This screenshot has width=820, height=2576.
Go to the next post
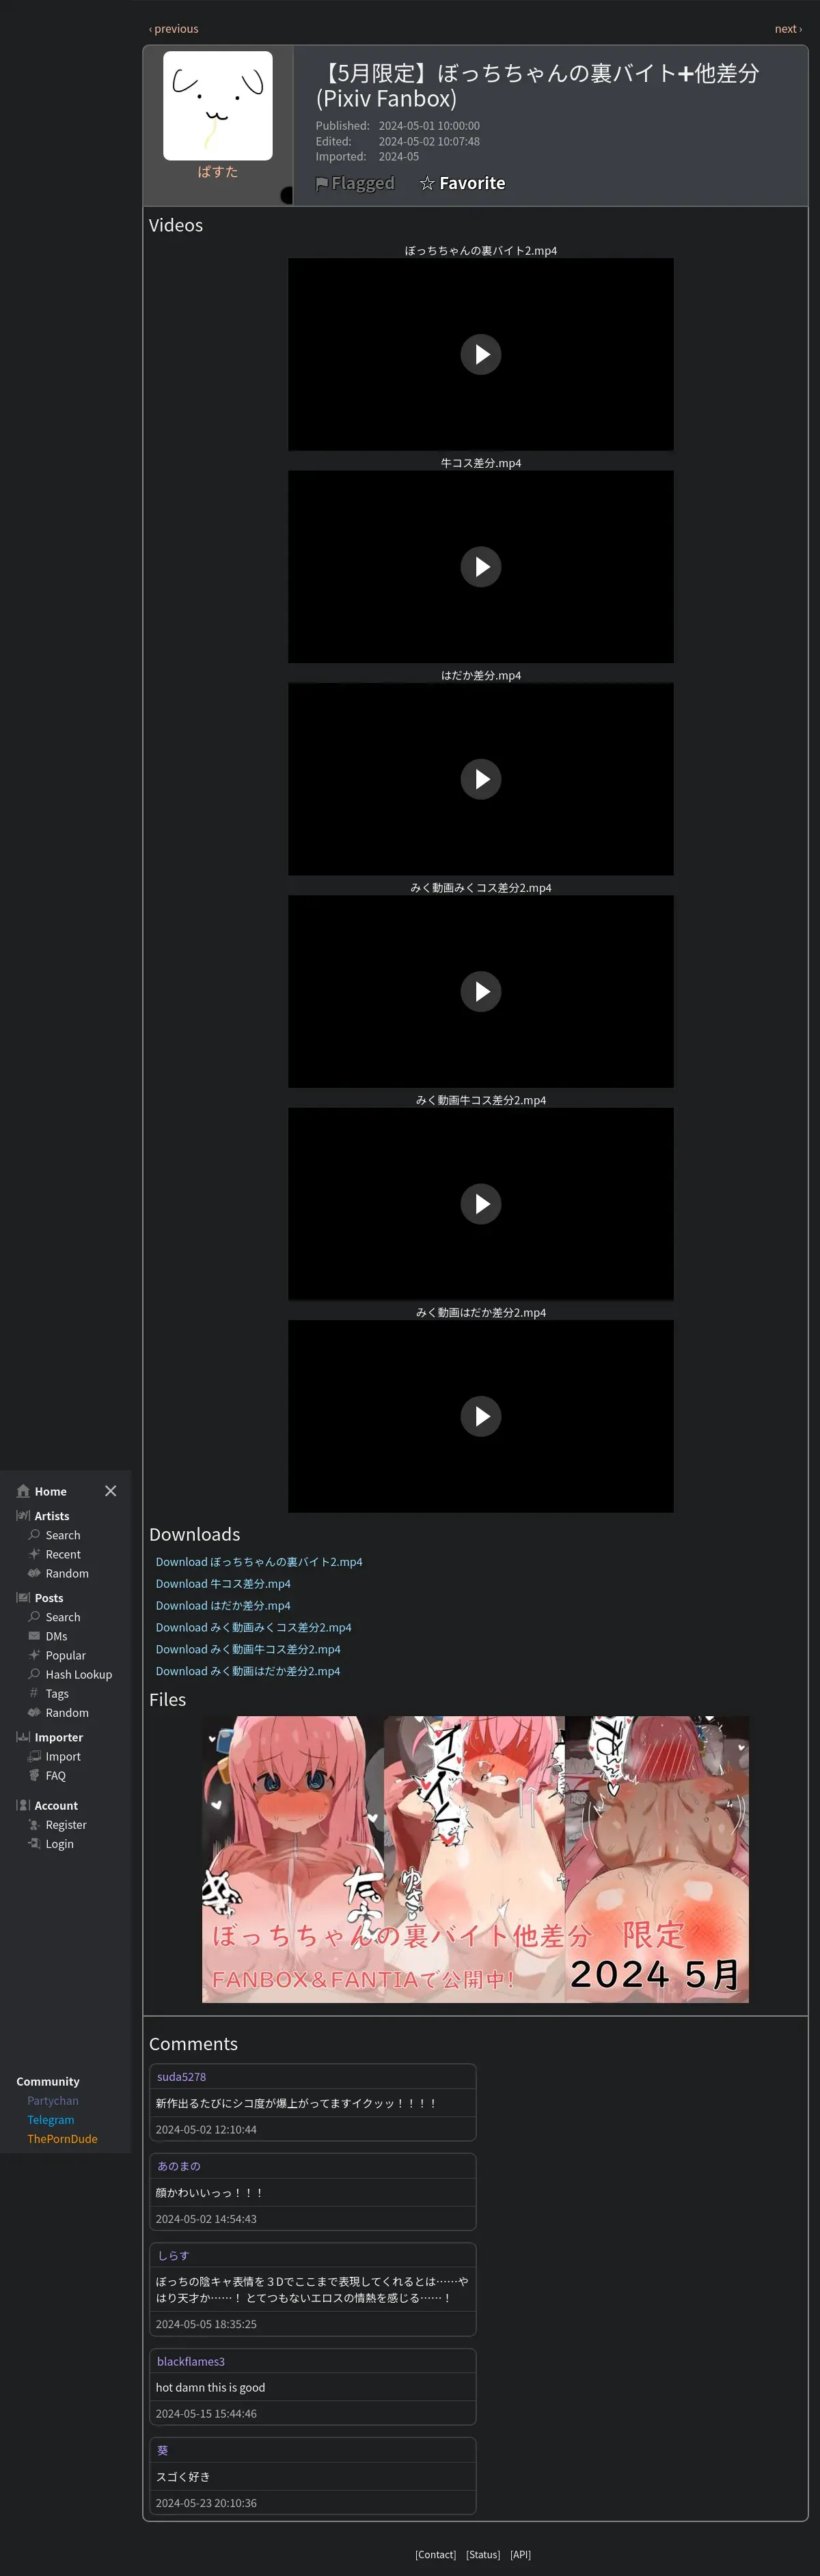[x=788, y=29]
